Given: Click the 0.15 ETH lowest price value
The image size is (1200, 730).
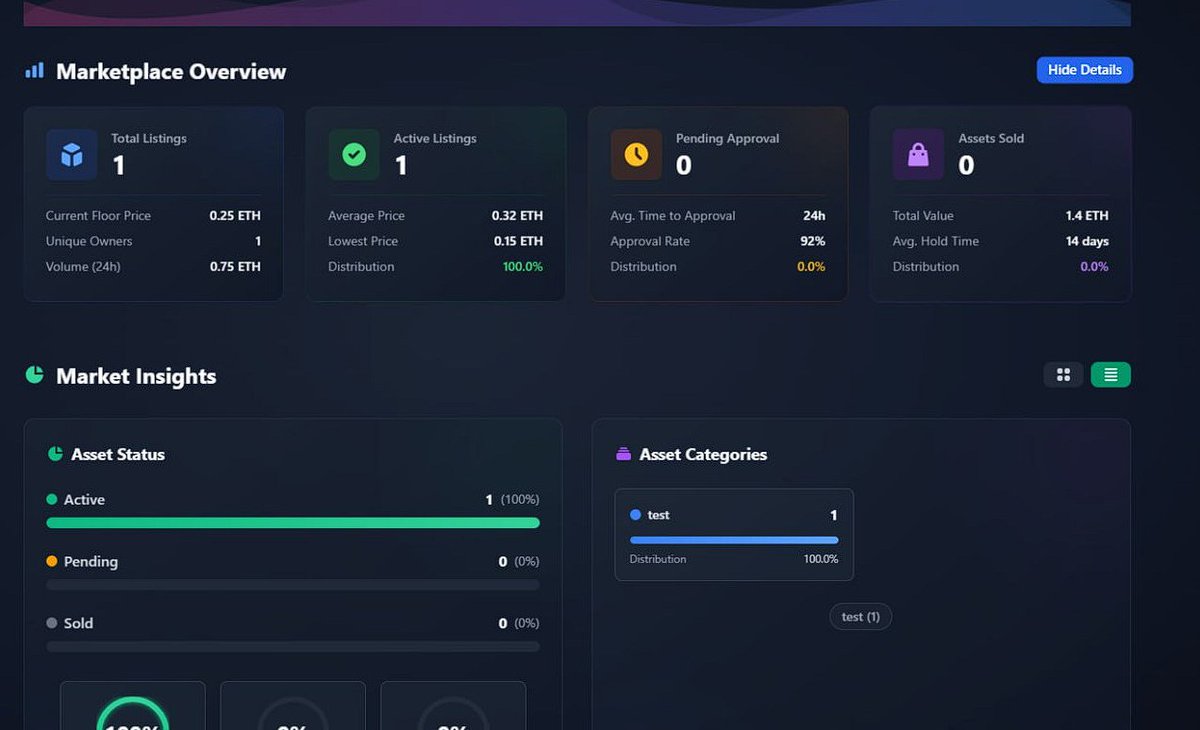Looking at the screenshot, I should pos(518,241).
